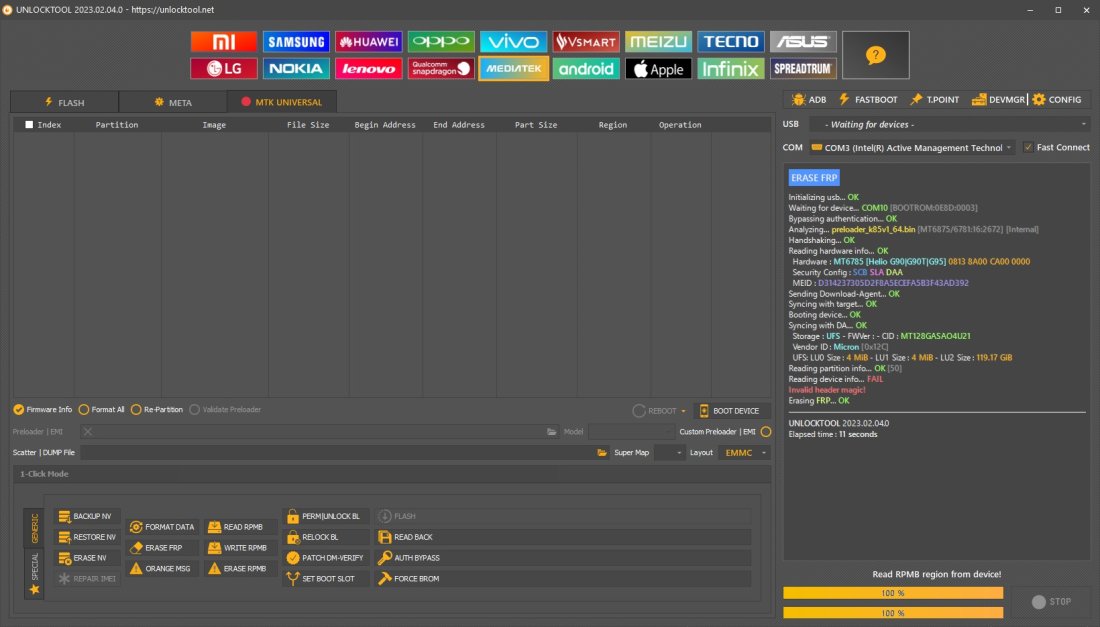Click the BACKUP NV button

click(87, 516)
